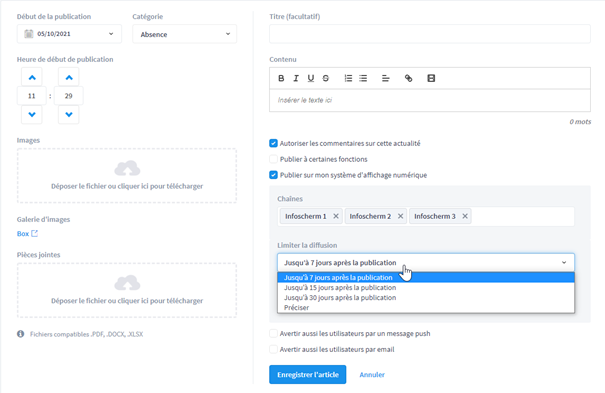This screenshot has height=393, width=605.
Task: Select Jusqu'à 30 jours après la publication
Action: pyautogui.click(x=426, y=297)
